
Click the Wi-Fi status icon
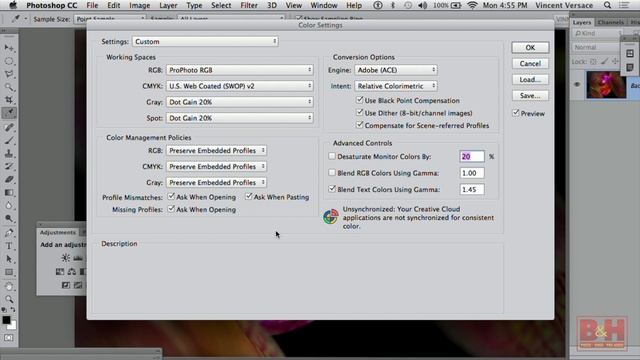[x=472, y=5]
